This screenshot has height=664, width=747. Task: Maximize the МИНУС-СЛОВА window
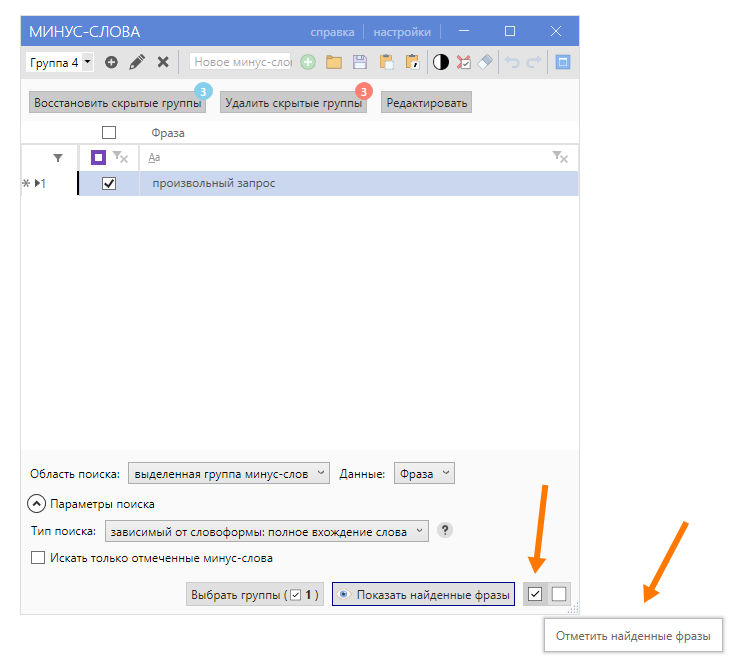coord(510,31)
